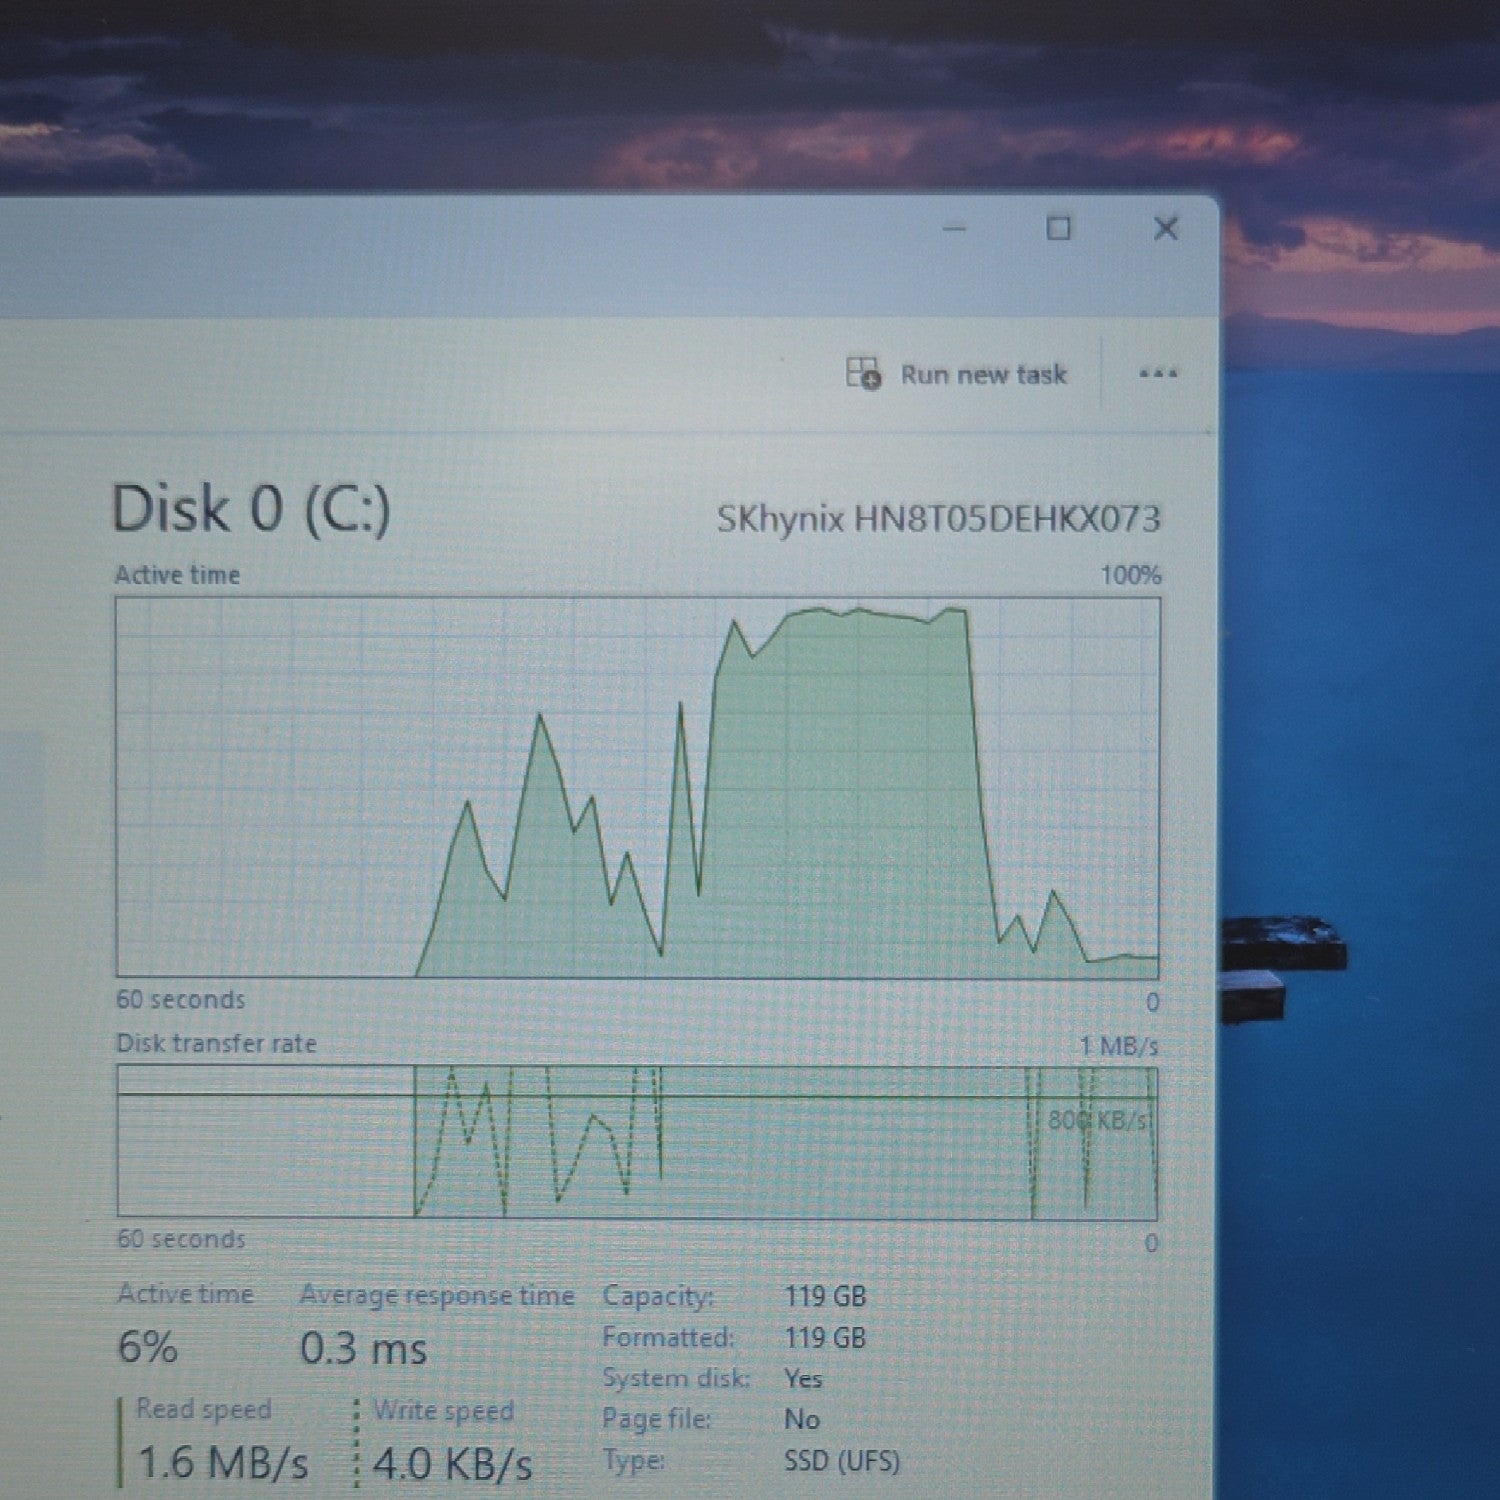The image size is (1500, 1500).
Task: Click the 6% active time value
Action: click(x=148, y=1347)
